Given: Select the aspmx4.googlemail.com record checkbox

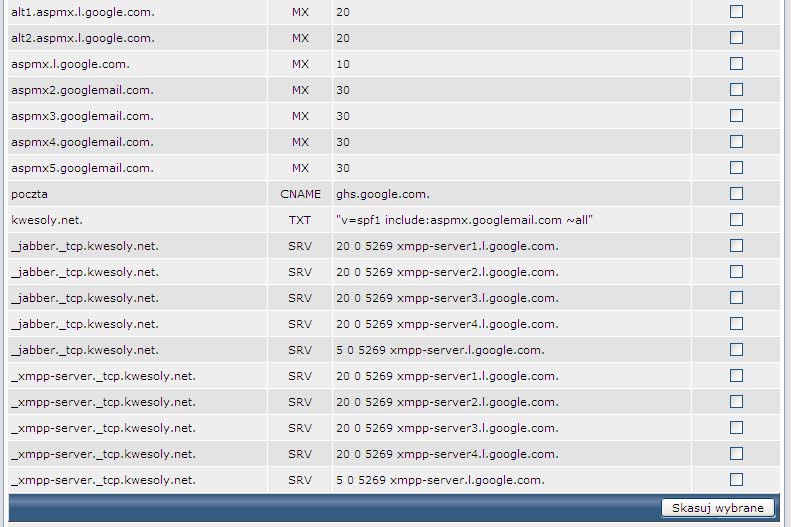Looking at the screenshot, I should 737,142.
